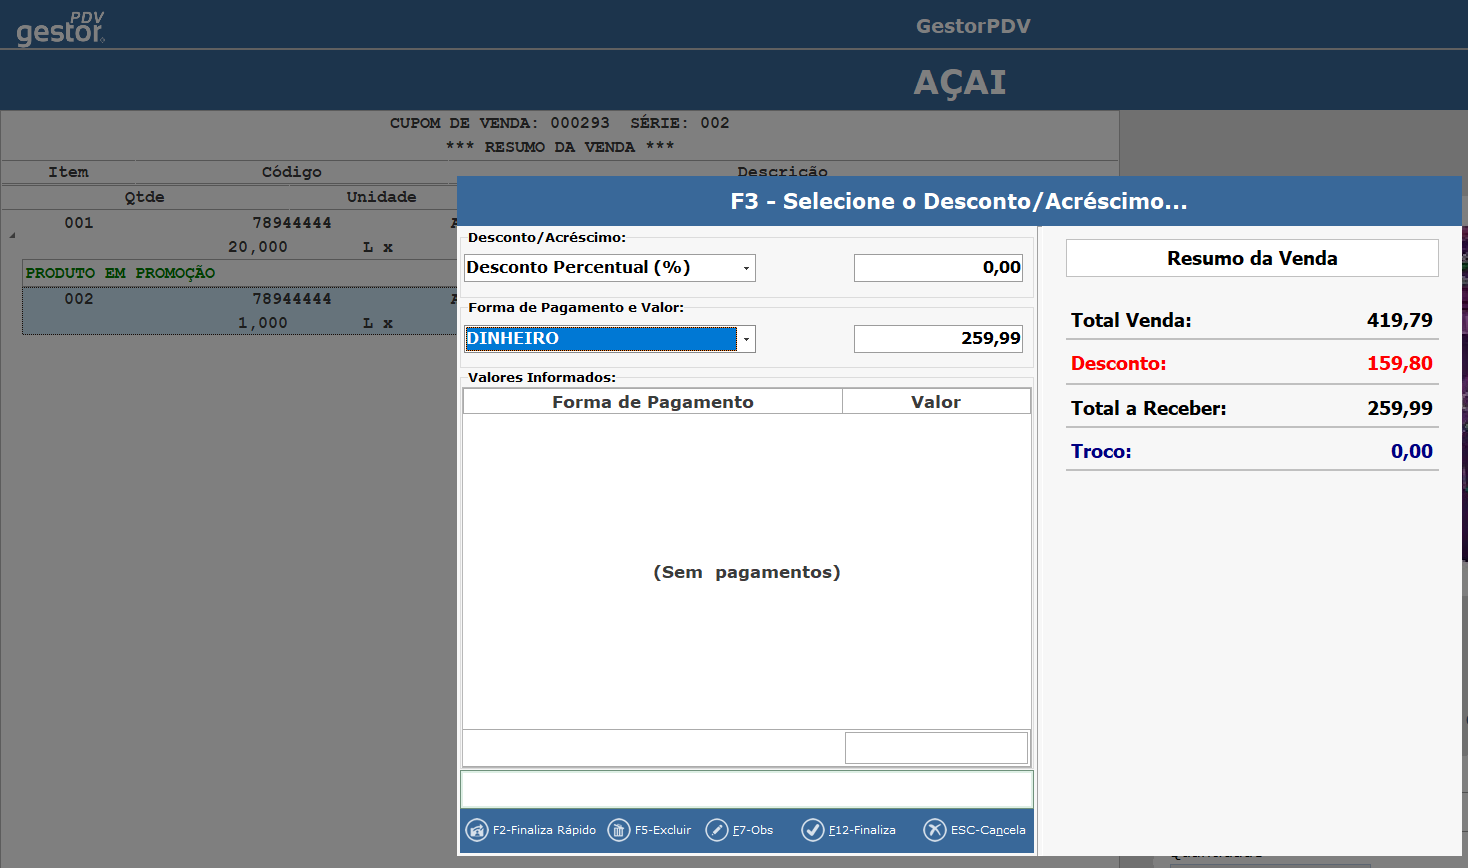Open the Desconto Percentual (%) dropdown arrow
This screenshot has width=1468, height=868.
[x=746, y=268]
